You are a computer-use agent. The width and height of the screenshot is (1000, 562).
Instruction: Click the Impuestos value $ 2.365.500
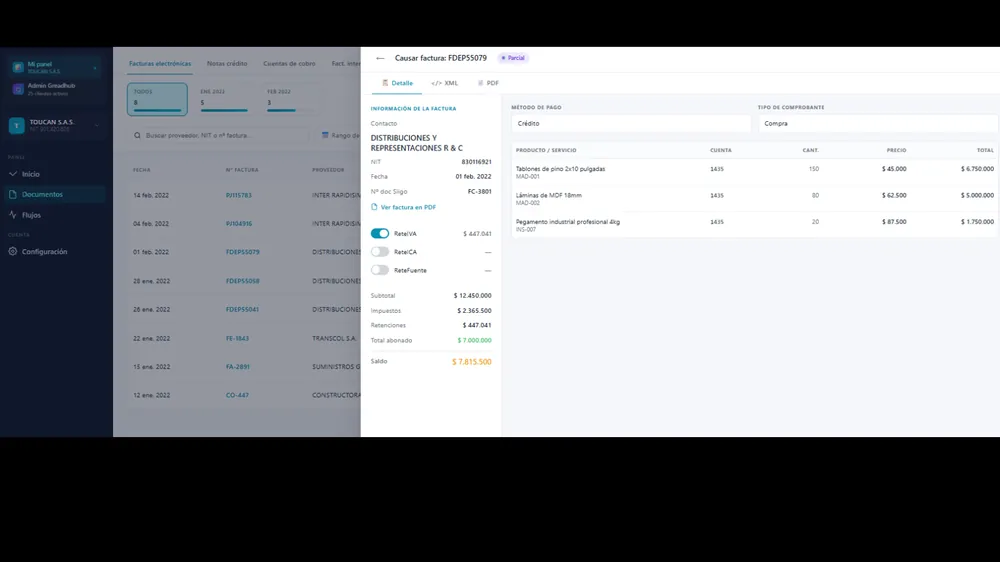tap(474, 311)
